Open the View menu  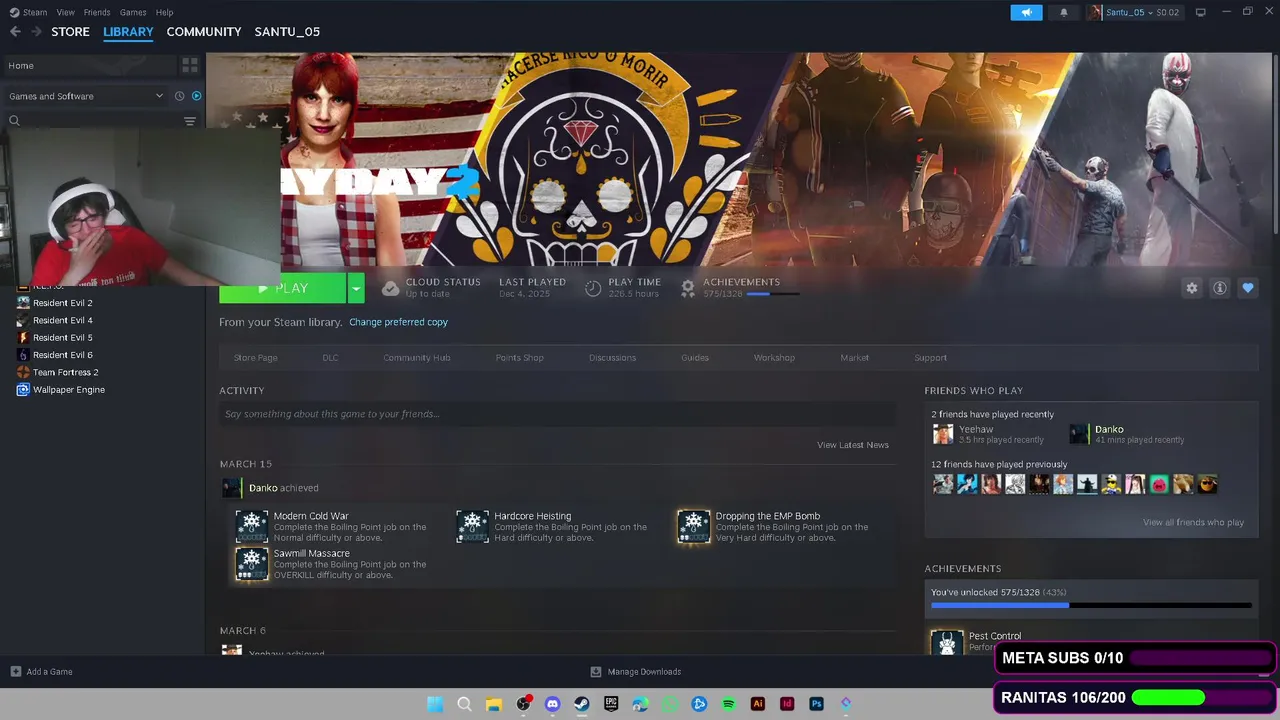click(x=66, y=12)
